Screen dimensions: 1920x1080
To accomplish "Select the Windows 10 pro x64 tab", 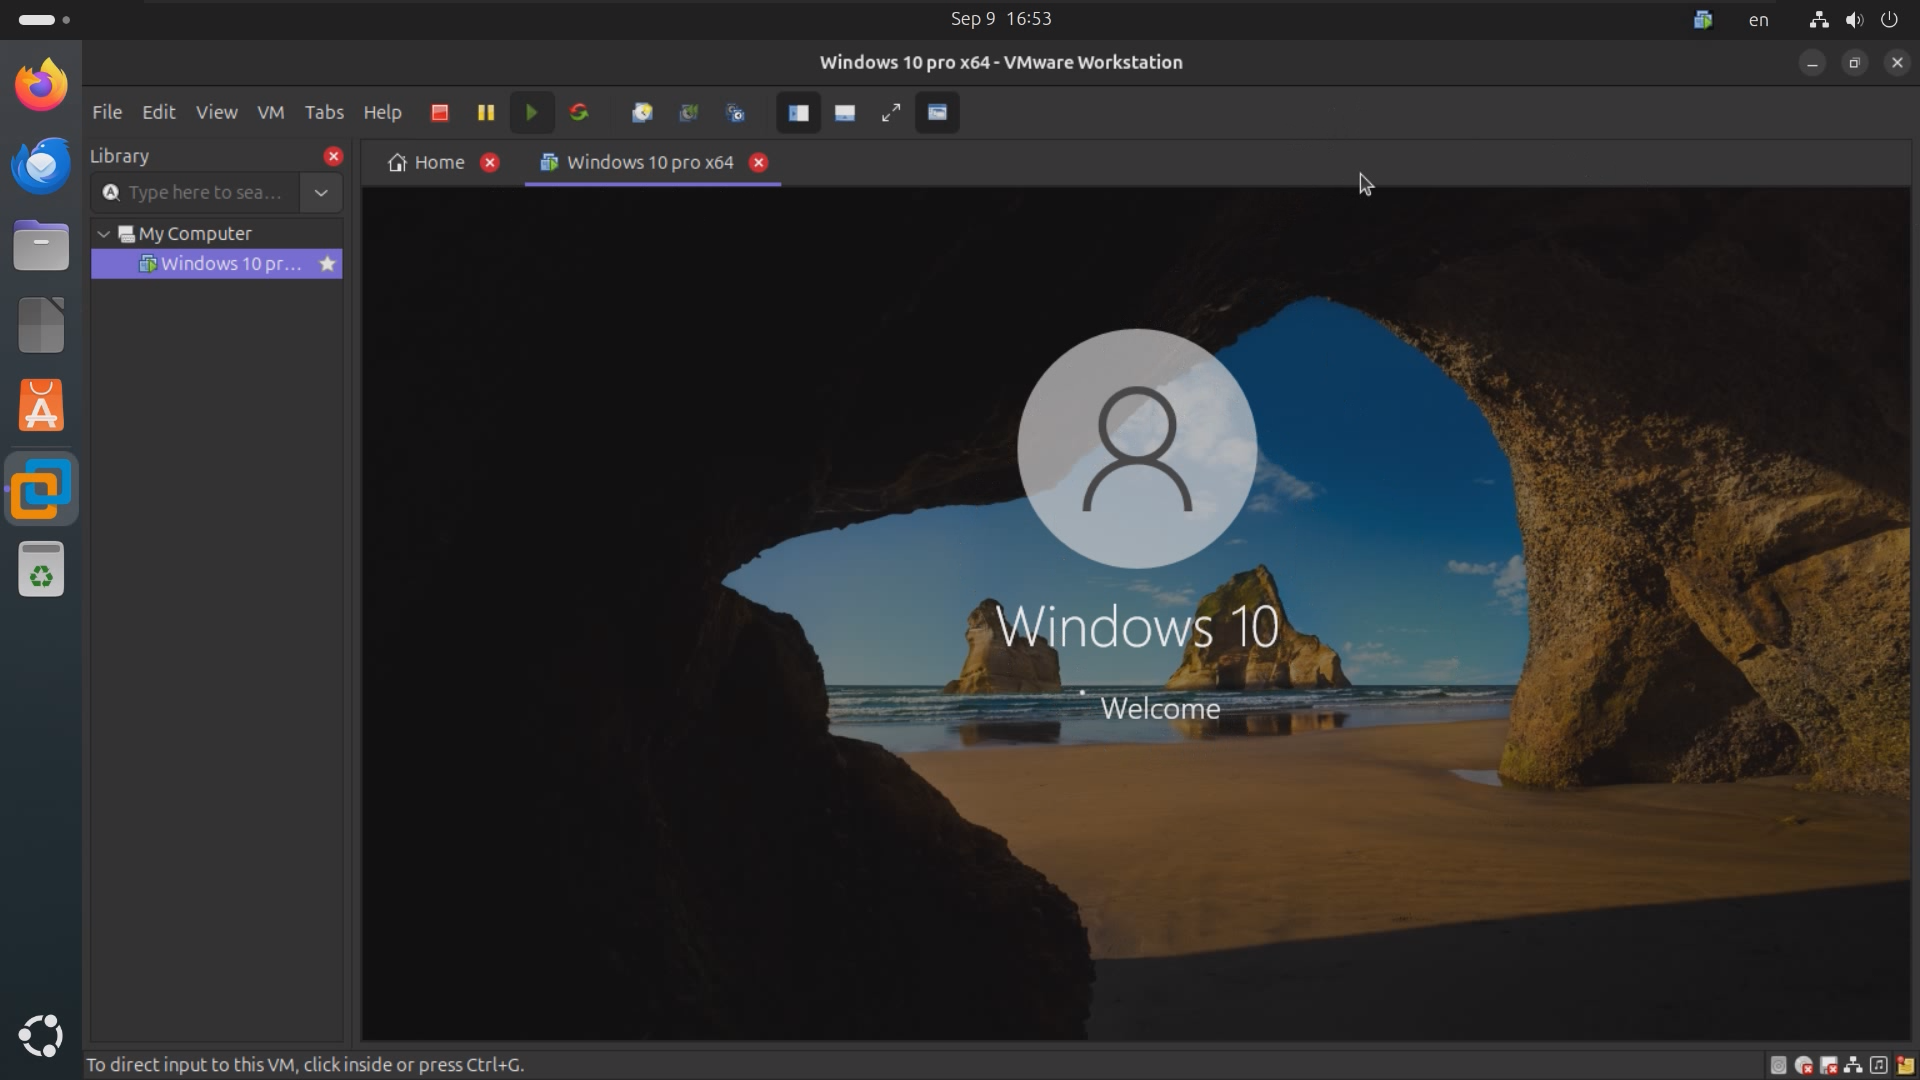I will [637, 162].
